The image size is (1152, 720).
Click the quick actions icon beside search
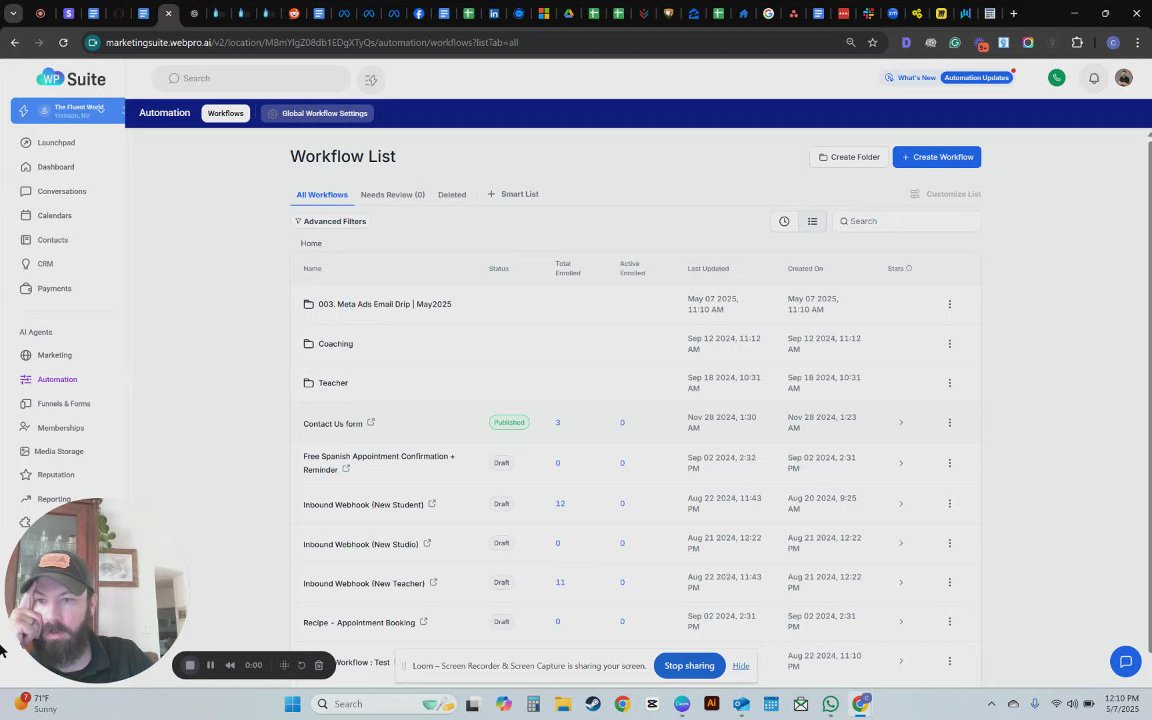(371, 79)
